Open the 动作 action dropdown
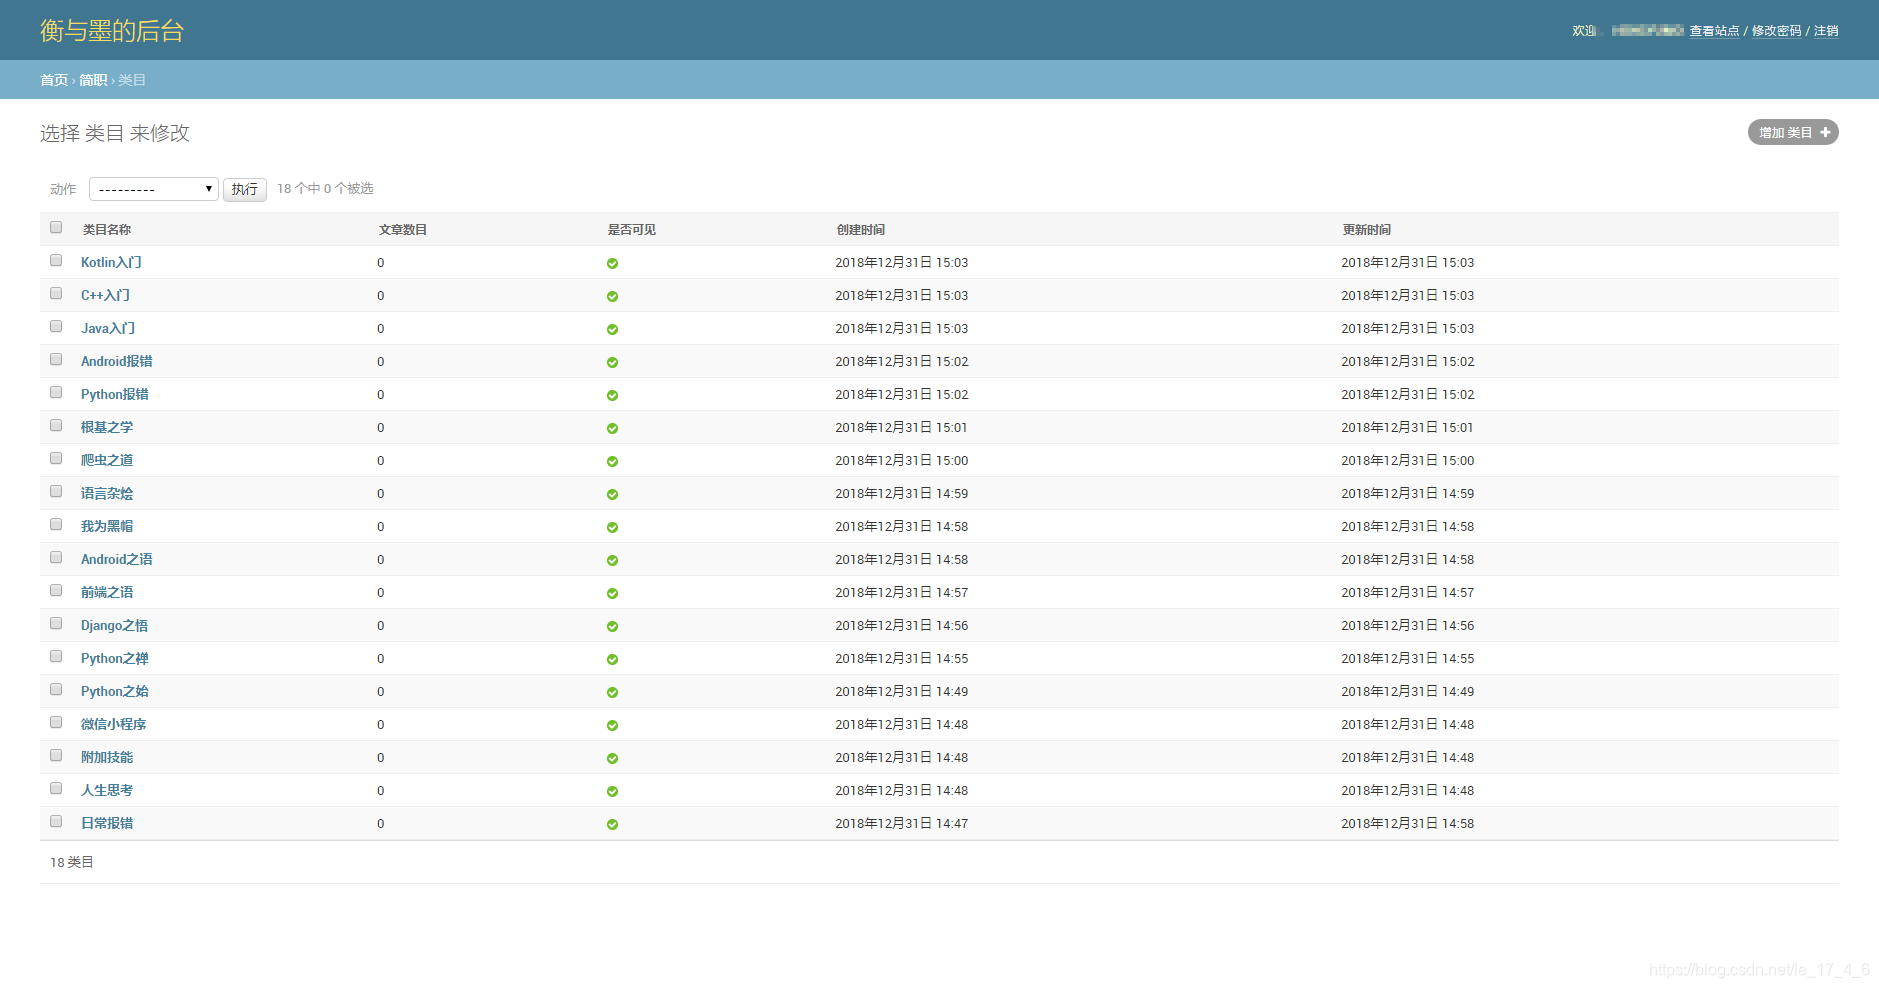Image resolution: width=1879 pixels, height=988 pixels. point(154,189)
